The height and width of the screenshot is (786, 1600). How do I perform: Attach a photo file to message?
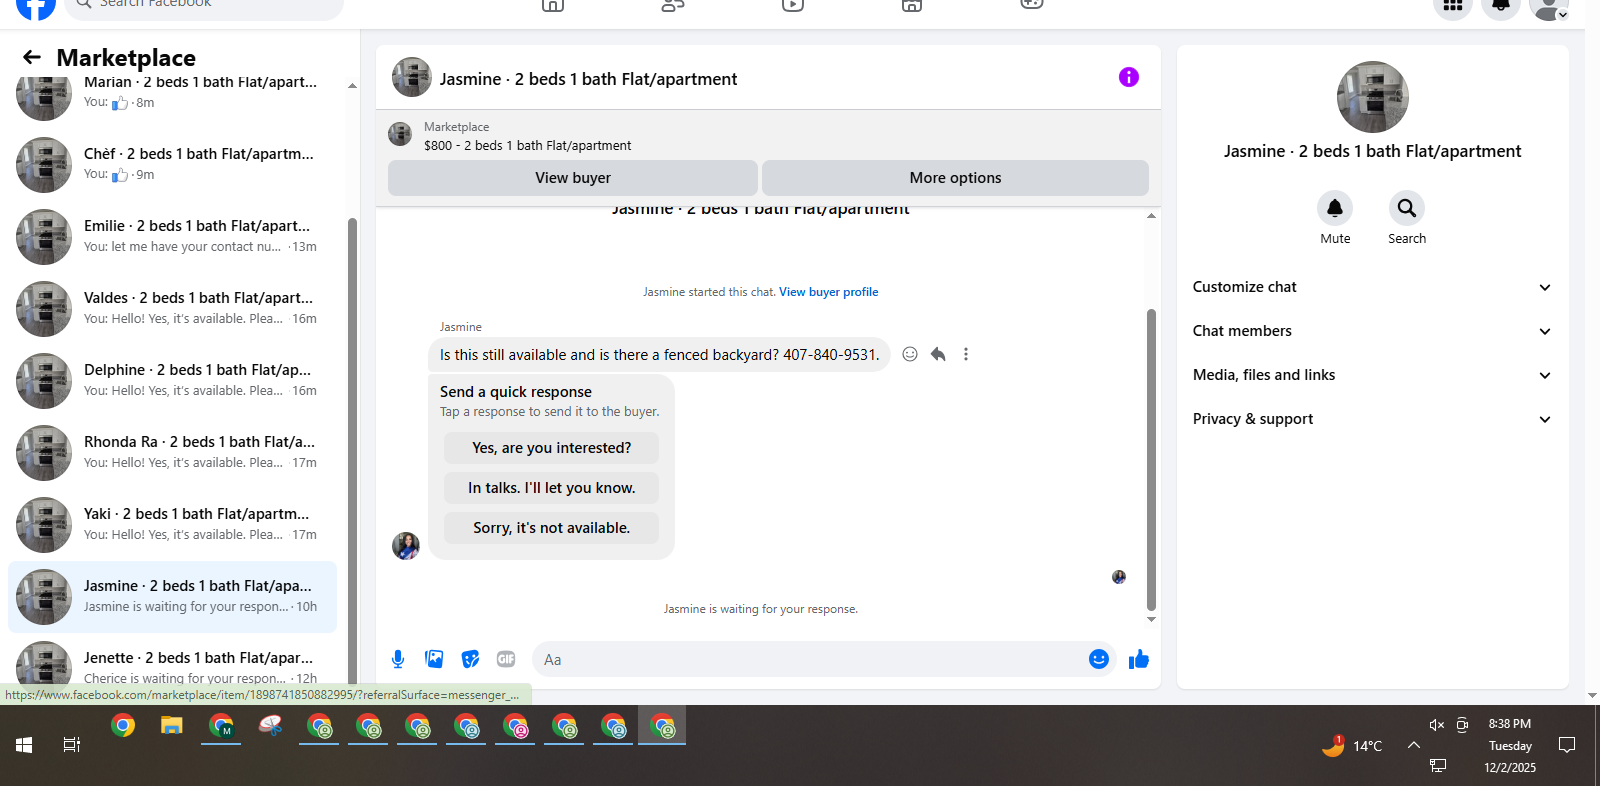point(434,659)
